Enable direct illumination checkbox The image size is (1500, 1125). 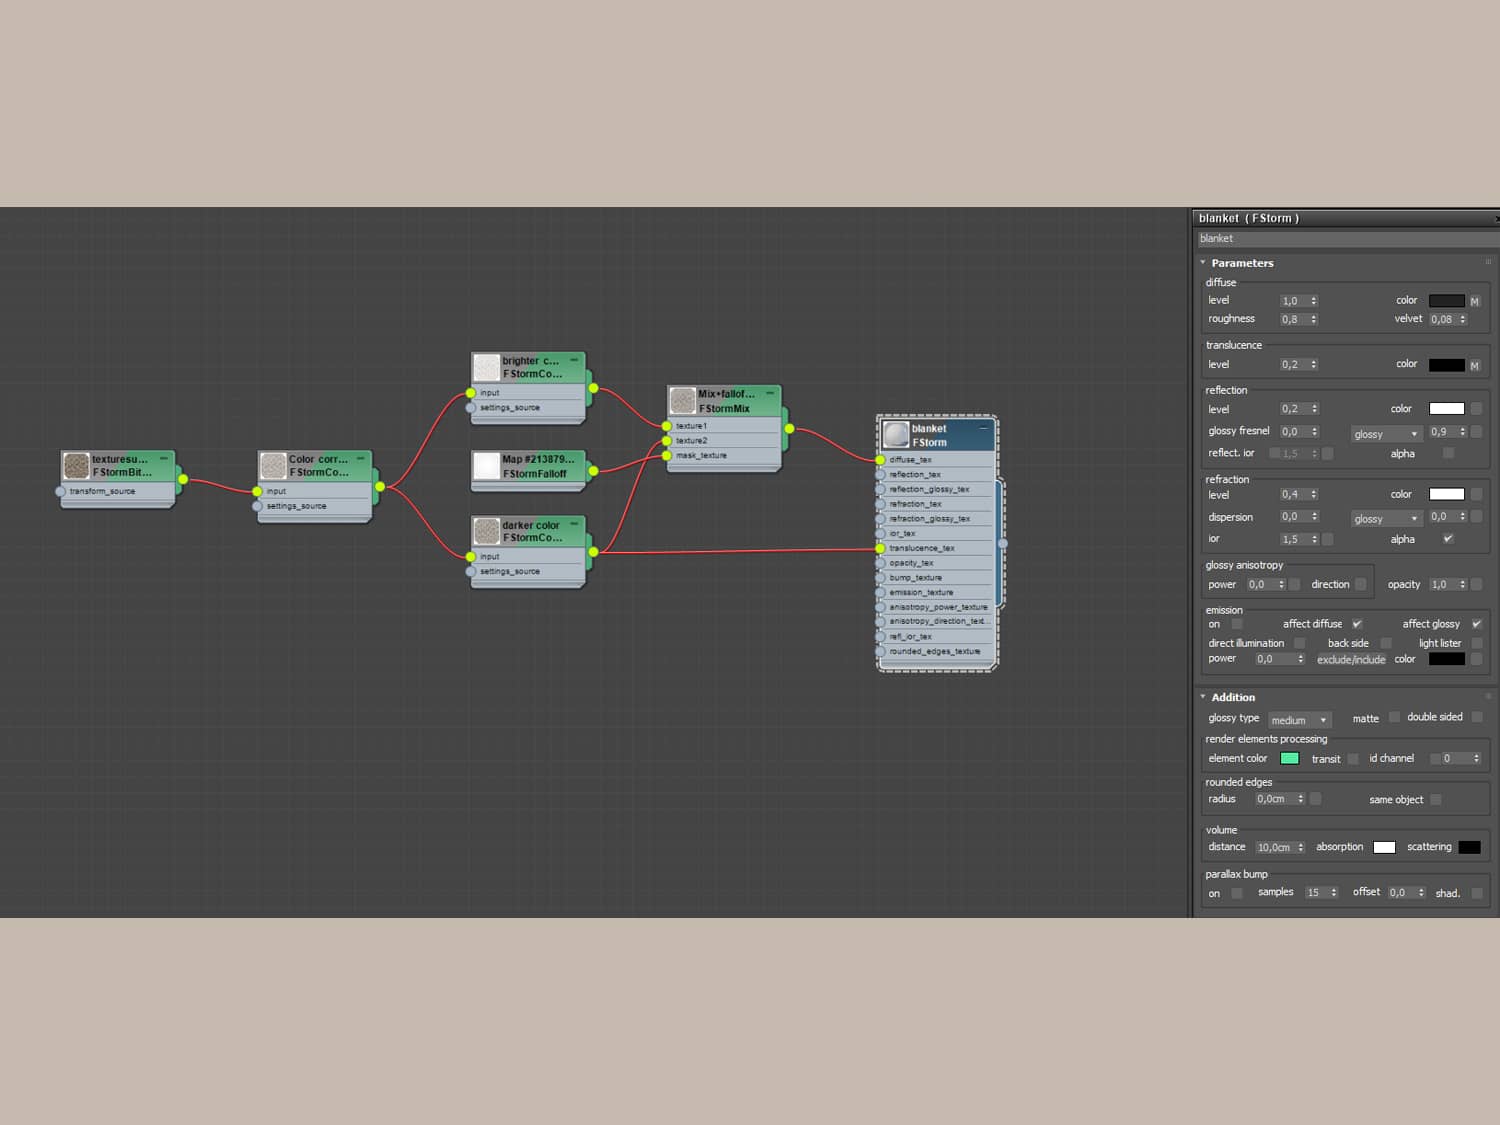[x=1299, y=643]
